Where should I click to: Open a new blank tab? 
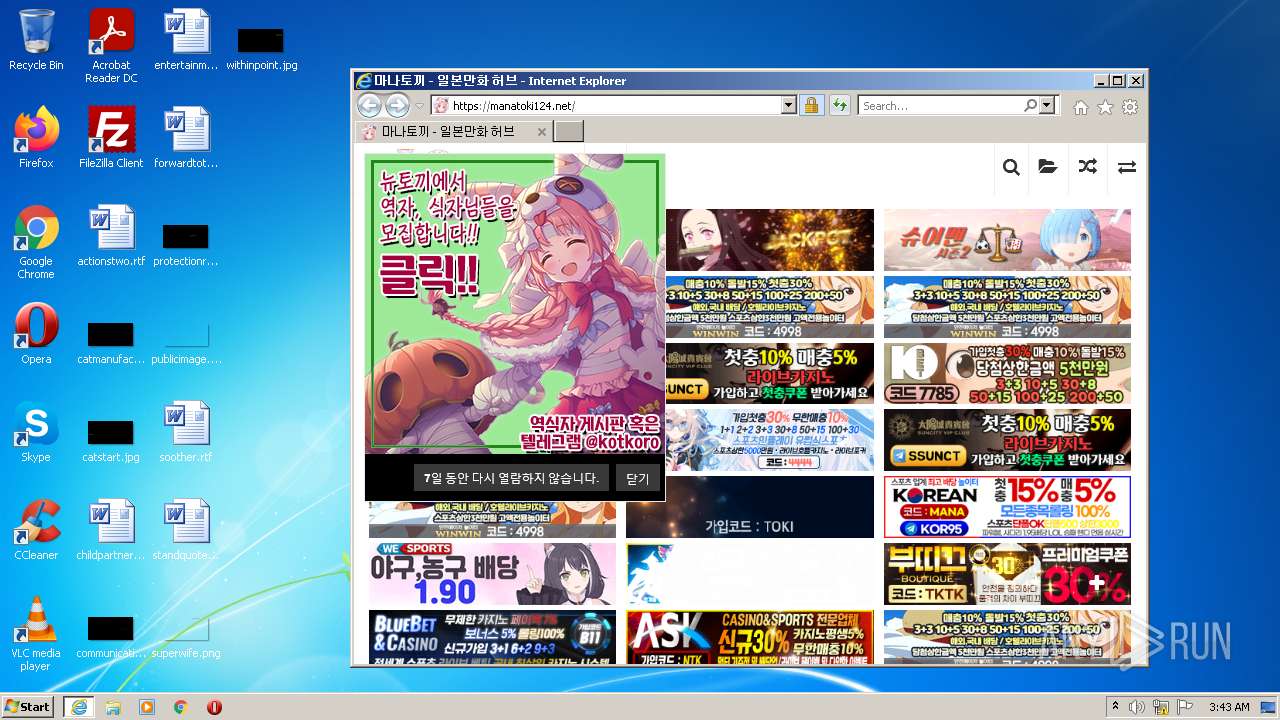[x=568, y=132]
